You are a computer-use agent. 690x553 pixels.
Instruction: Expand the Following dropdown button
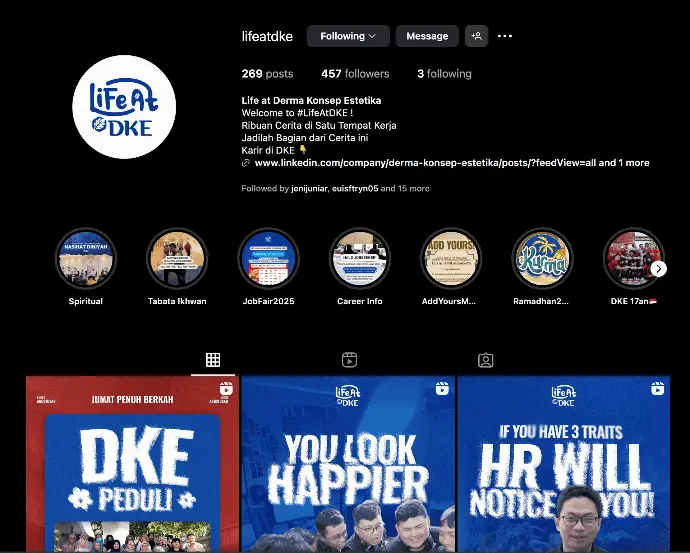(x=348, y=36)
